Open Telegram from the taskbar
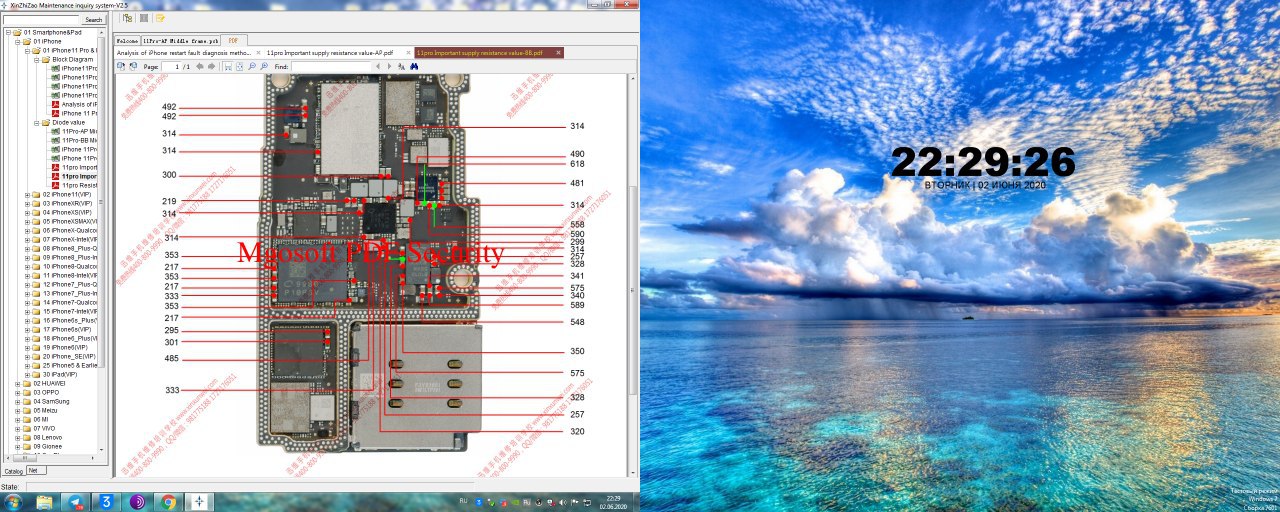The height and width of the screenshot is (512, 1280). pos(75,502)
